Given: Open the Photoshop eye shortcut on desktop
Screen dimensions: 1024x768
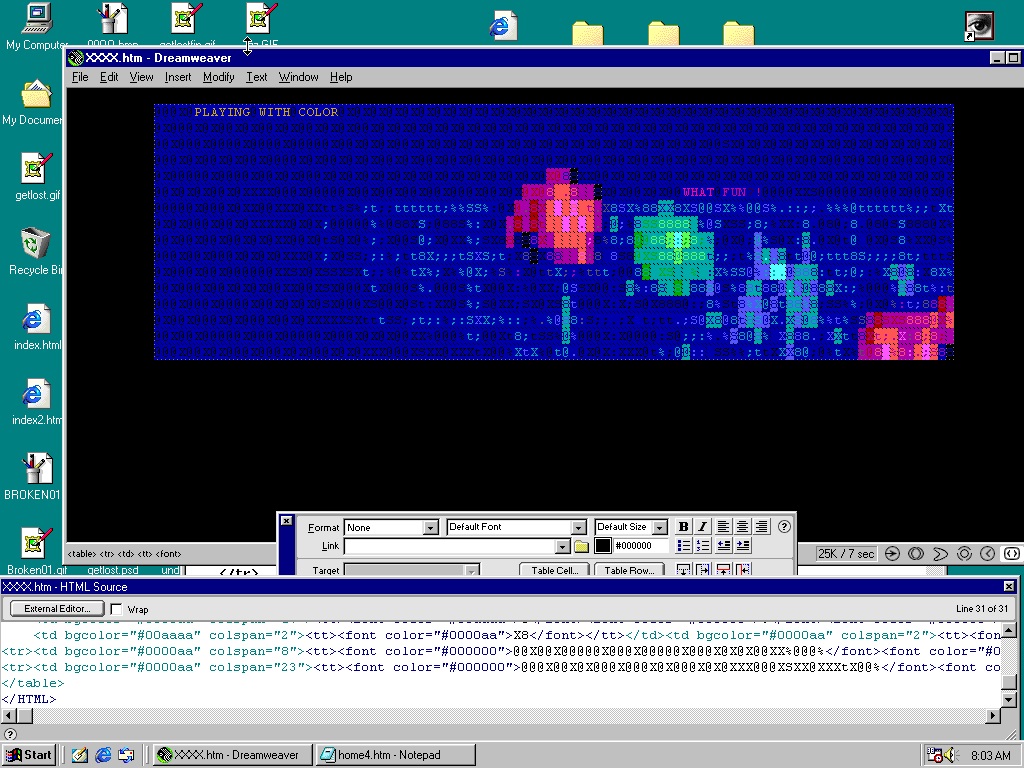Looking at the screenshot, I should [x=980, y=26].
